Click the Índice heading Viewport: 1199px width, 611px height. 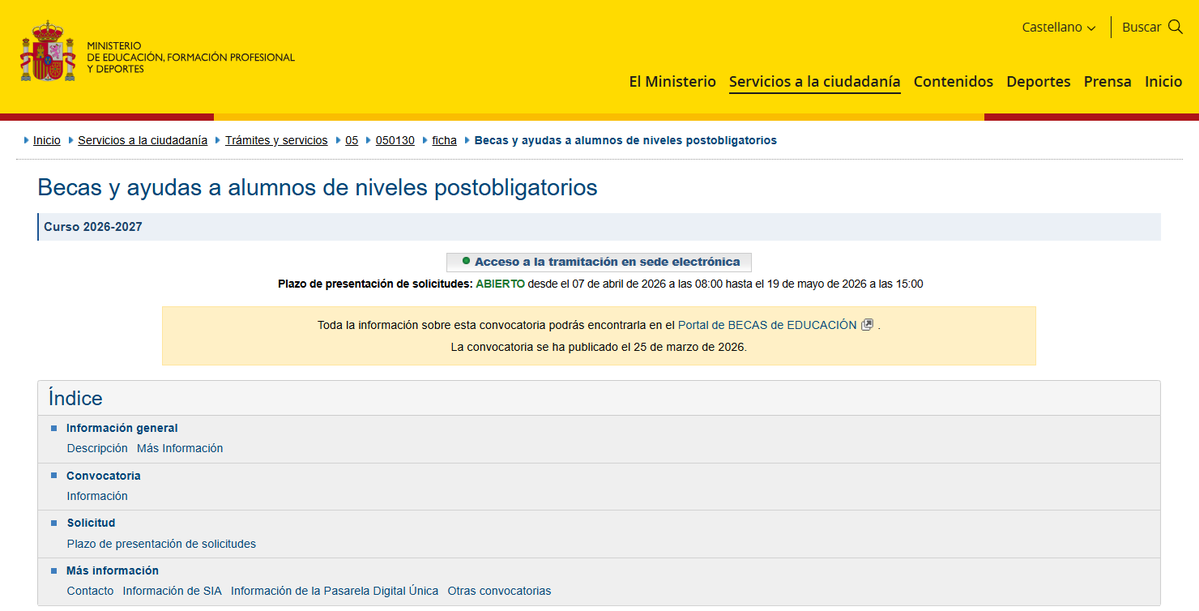(75, 398)
